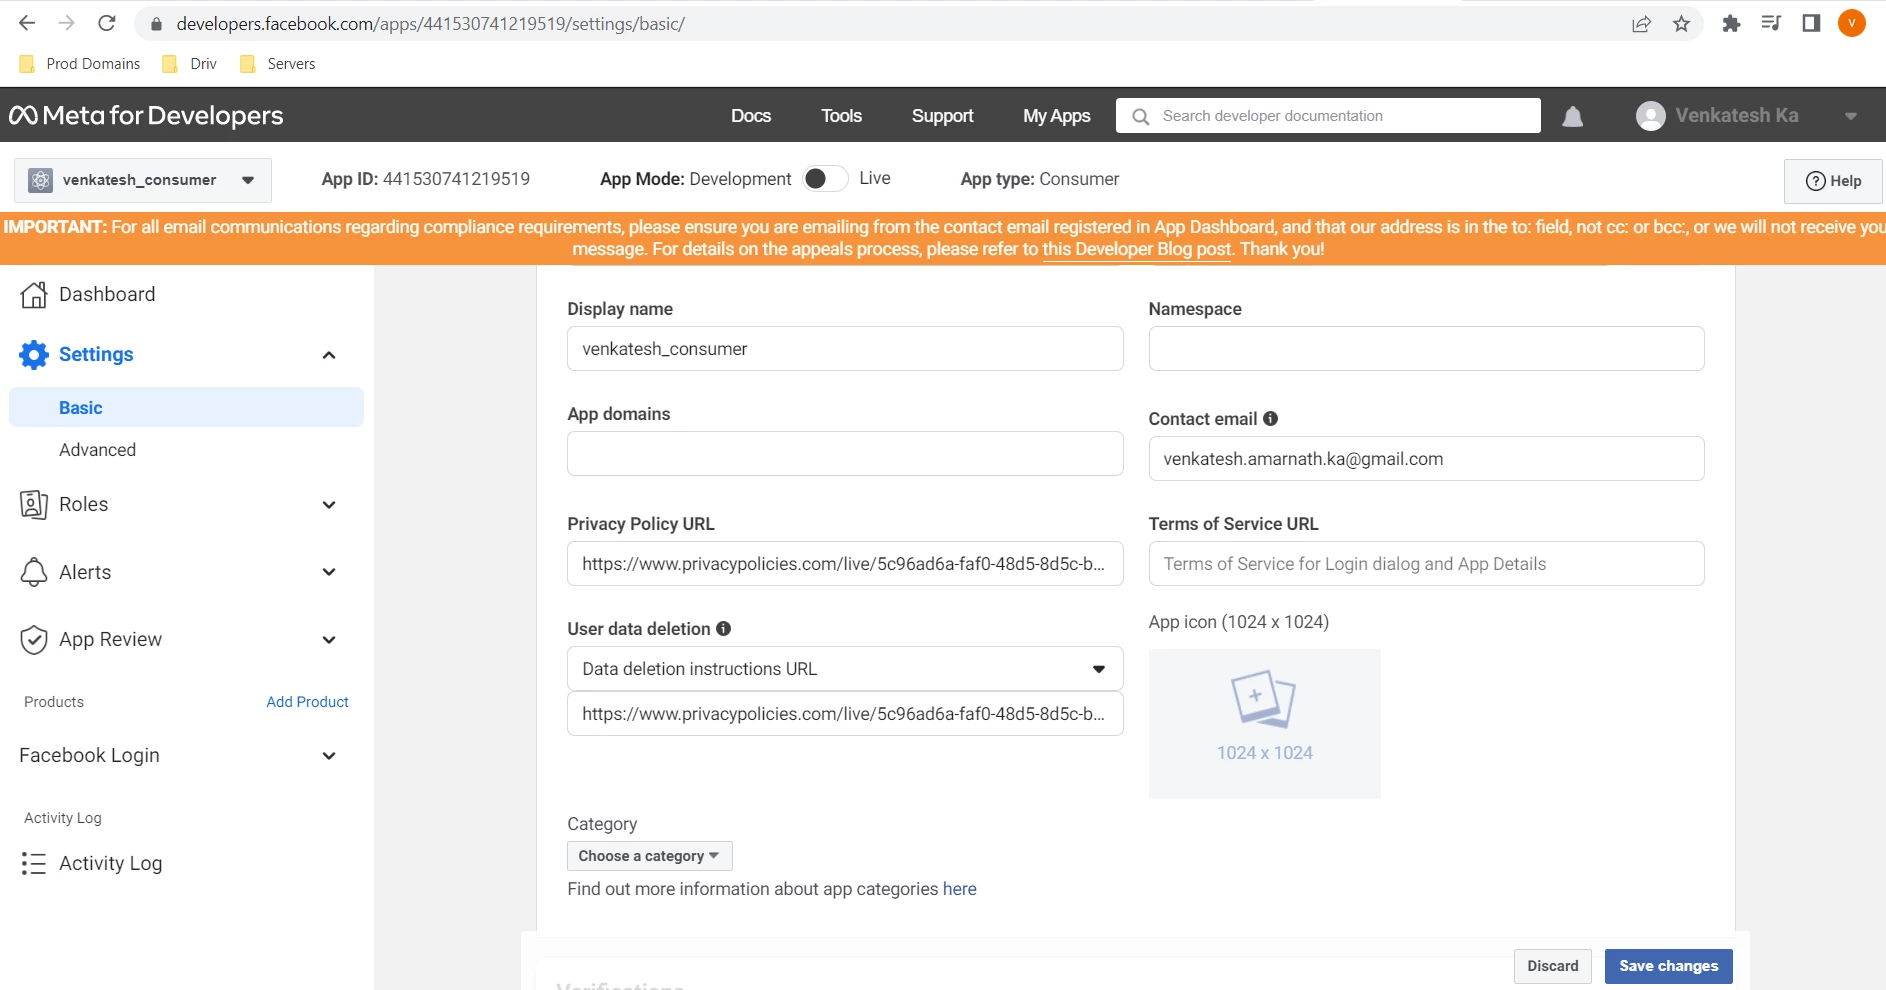Open Dashboard from sidebar
1886x990 pixels.
tap(107, 294)
